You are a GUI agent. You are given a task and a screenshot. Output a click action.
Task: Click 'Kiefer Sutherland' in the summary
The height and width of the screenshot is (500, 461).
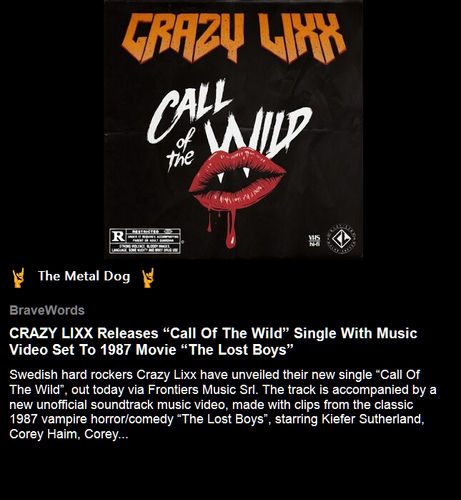pos(373,419)
